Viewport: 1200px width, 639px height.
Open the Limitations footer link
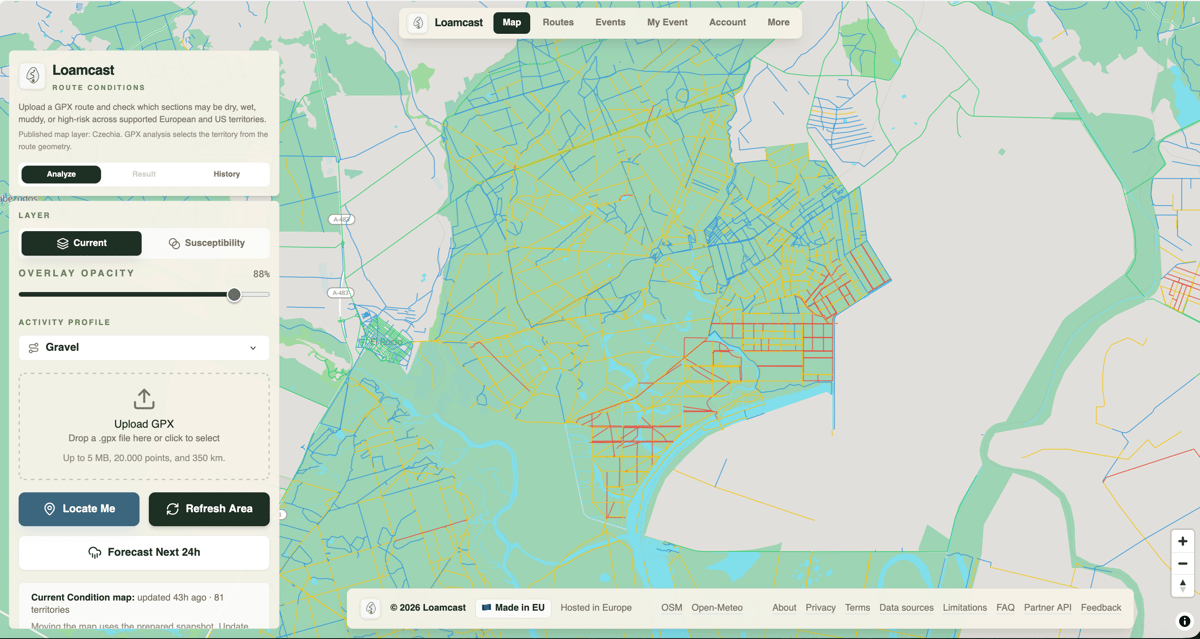click(x=965, y=608)
